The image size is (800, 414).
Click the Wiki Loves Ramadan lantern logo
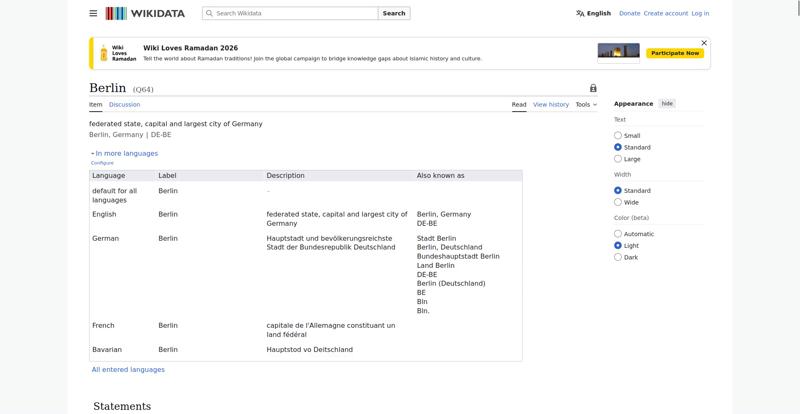click(104, 53)
